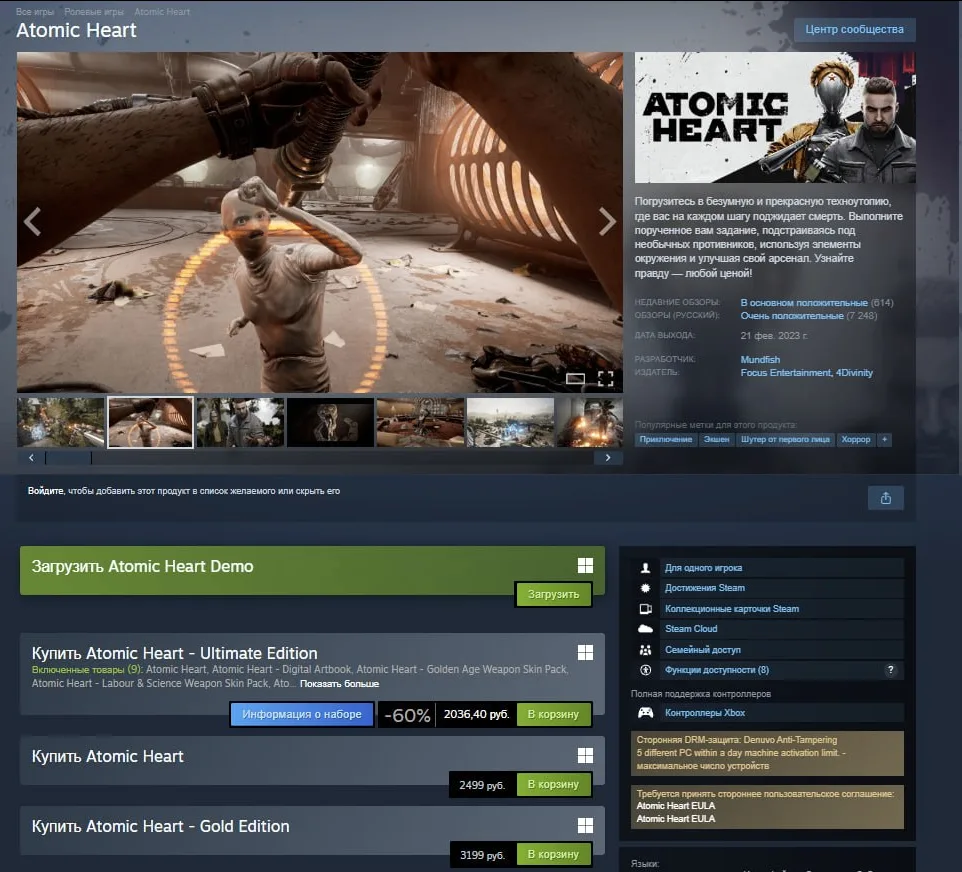The width and height of the screenshot is (962, 872).
Task: Open Функции доступности (8) link
Action: (x=717, y=670)
